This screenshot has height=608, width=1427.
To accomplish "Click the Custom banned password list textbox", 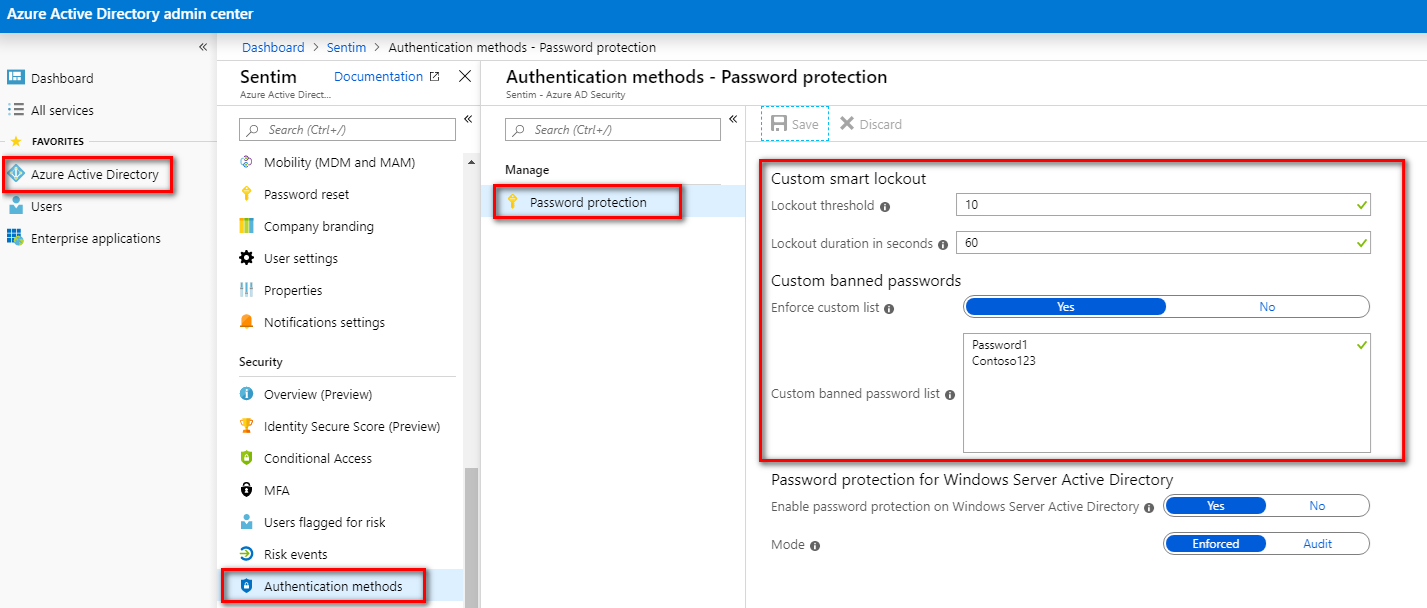I will coord(1167,393).
